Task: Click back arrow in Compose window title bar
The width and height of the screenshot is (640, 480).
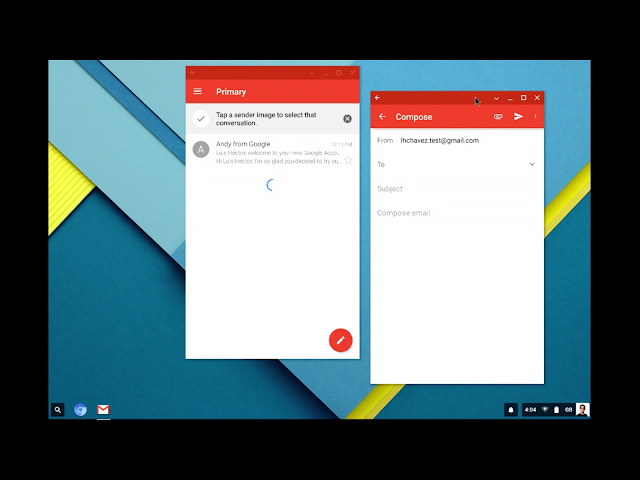Action: 378,98
